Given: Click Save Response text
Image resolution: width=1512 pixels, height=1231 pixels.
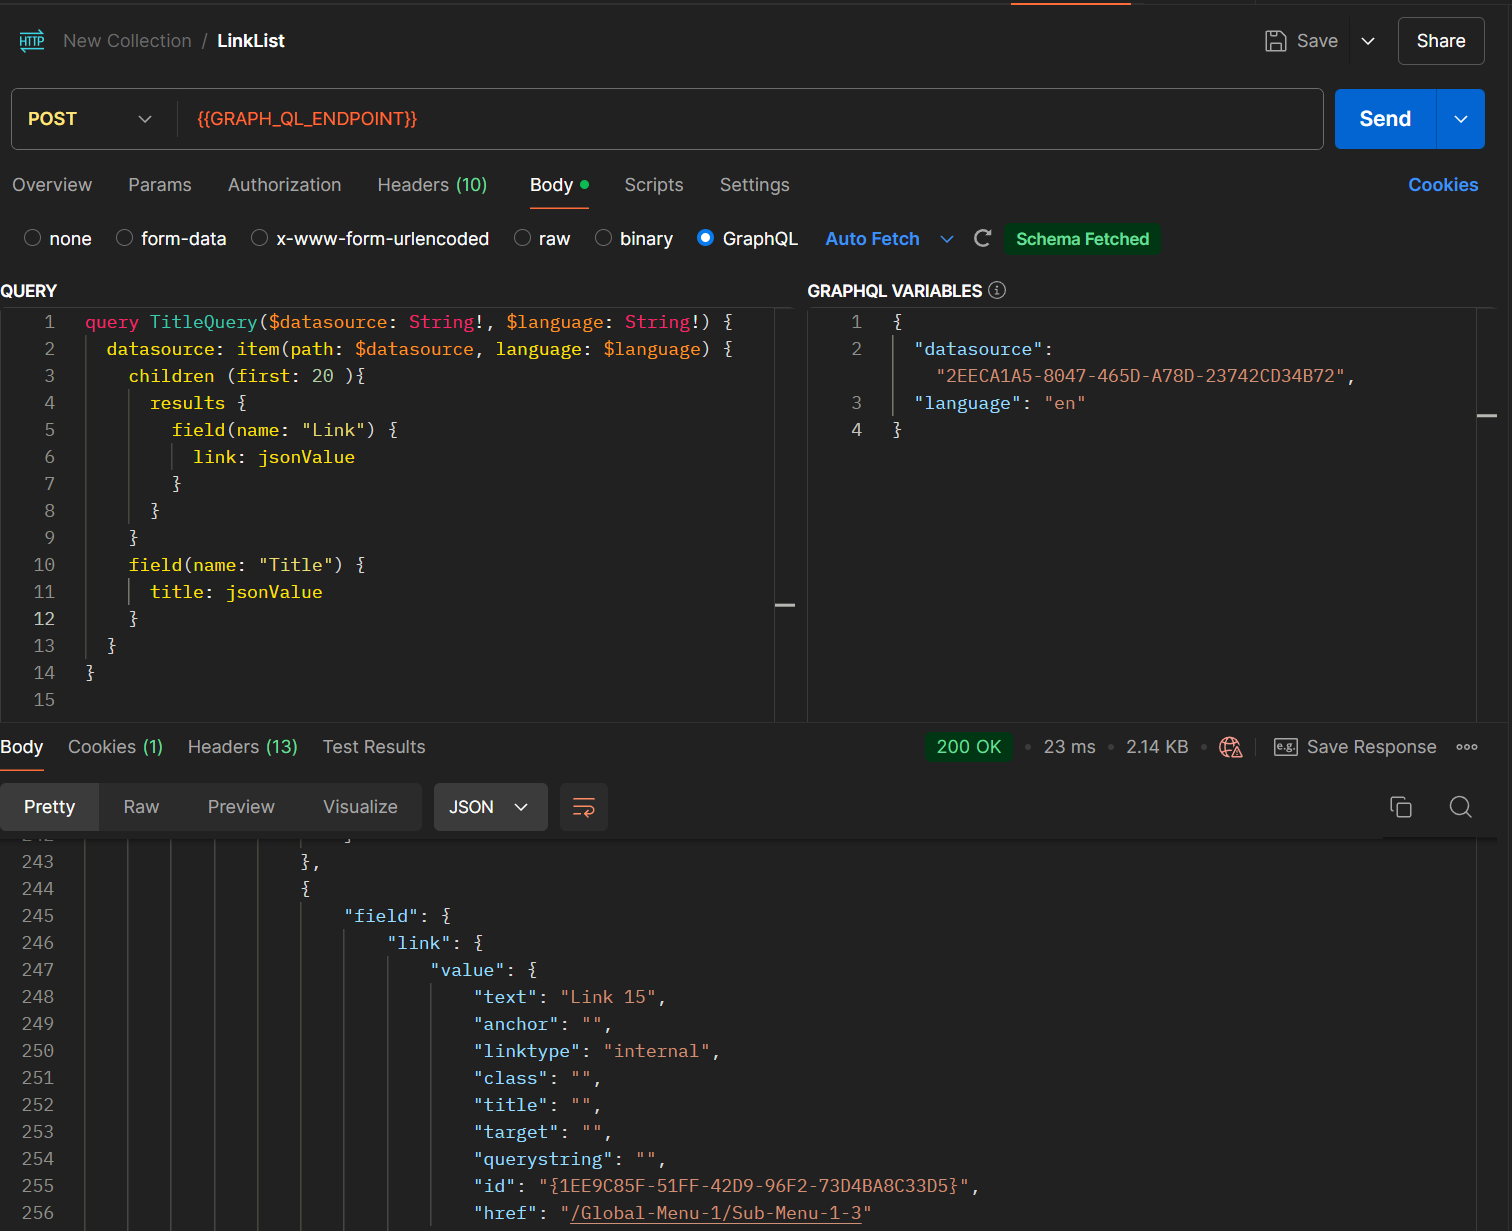Looking at the screenshot, I should click(1371, 747).
